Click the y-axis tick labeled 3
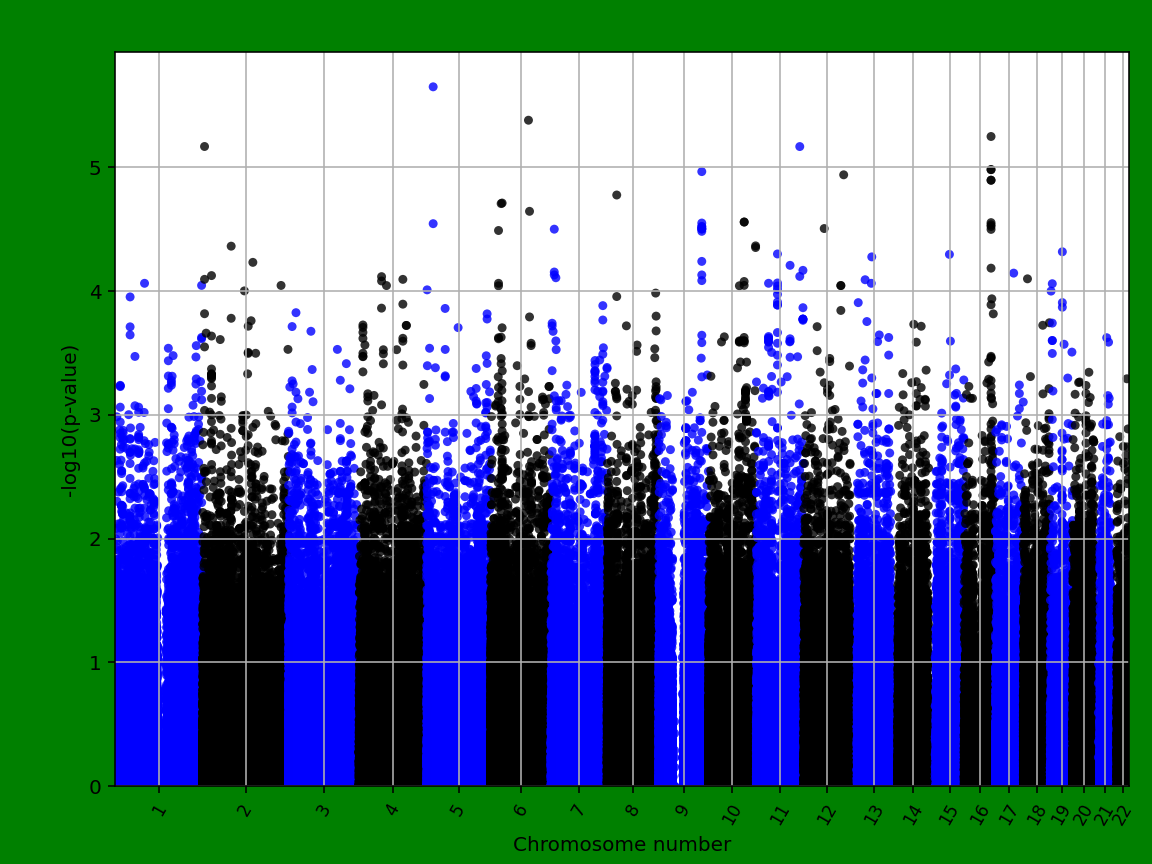The width and height of the screenshot is (1152, 864). click(x=94, y=415)
